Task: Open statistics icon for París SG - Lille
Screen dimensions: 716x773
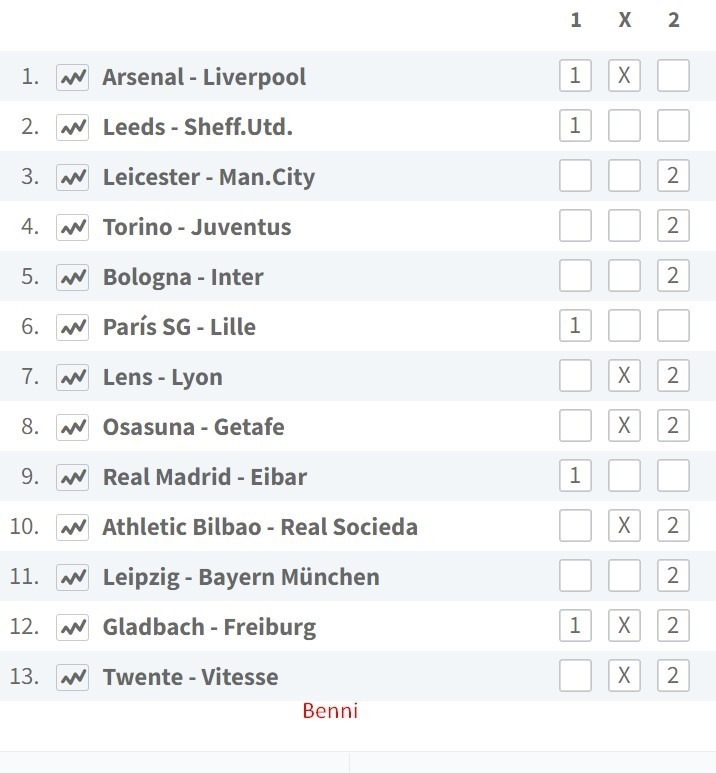Action: (72, 327)
